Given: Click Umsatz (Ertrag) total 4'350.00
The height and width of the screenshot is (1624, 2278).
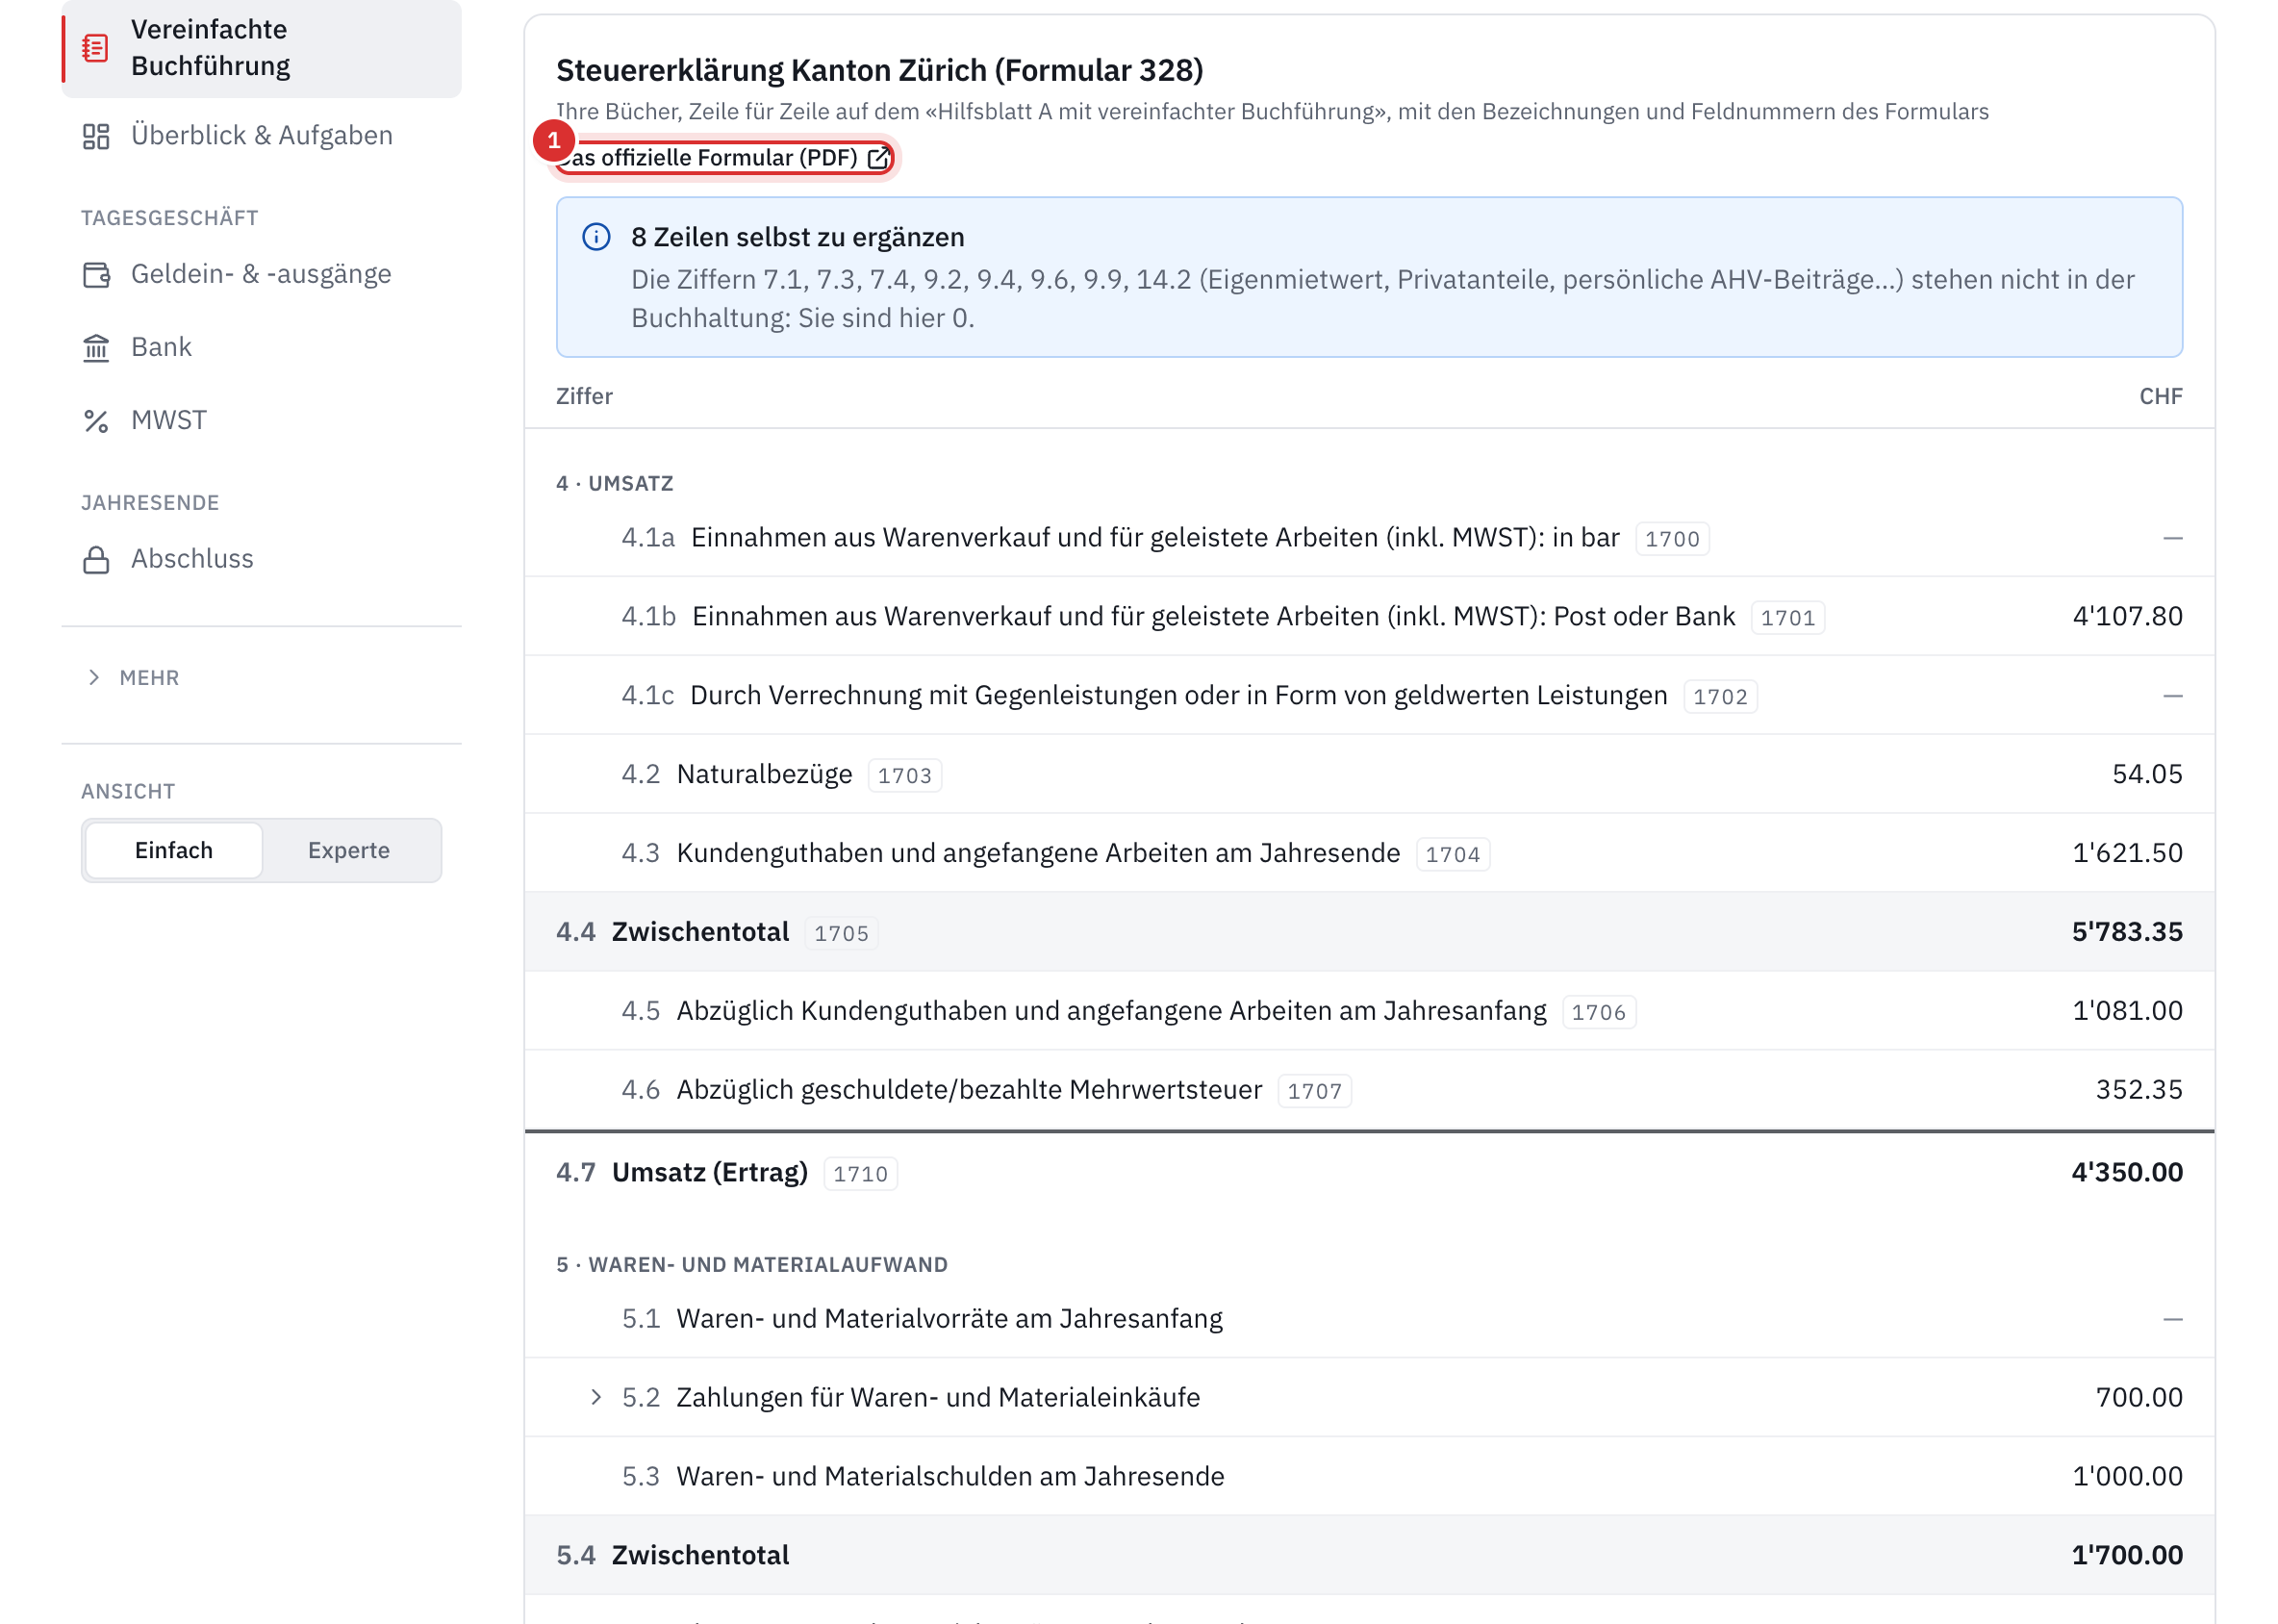Looking at the screenshot, I should (2127, 1172).
